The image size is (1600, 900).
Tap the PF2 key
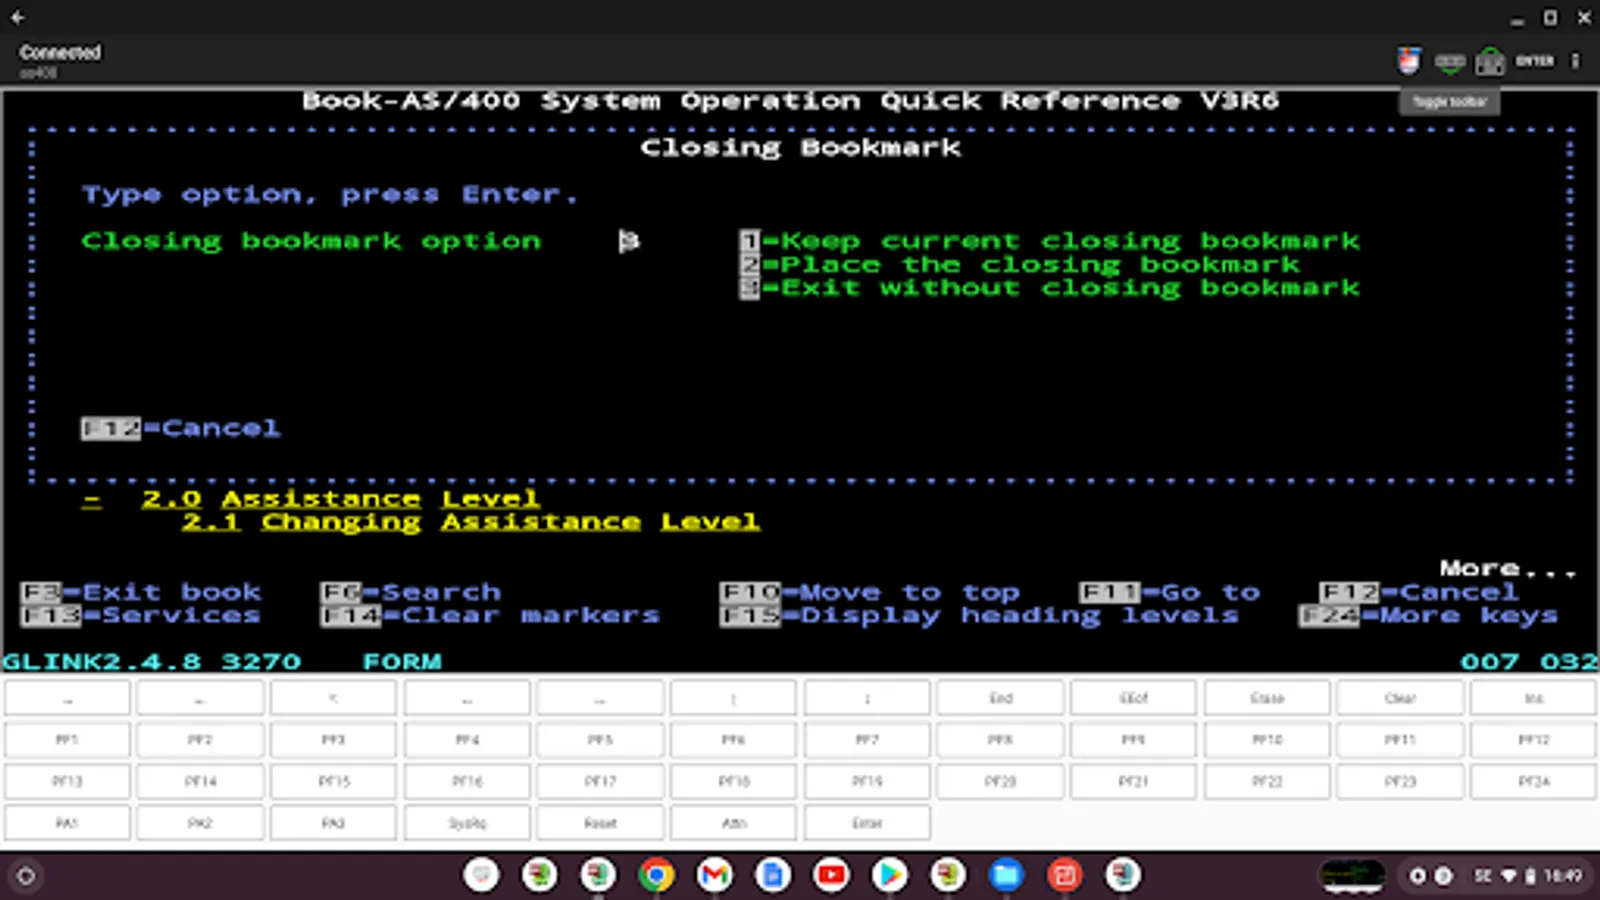(x=200, y=740)
